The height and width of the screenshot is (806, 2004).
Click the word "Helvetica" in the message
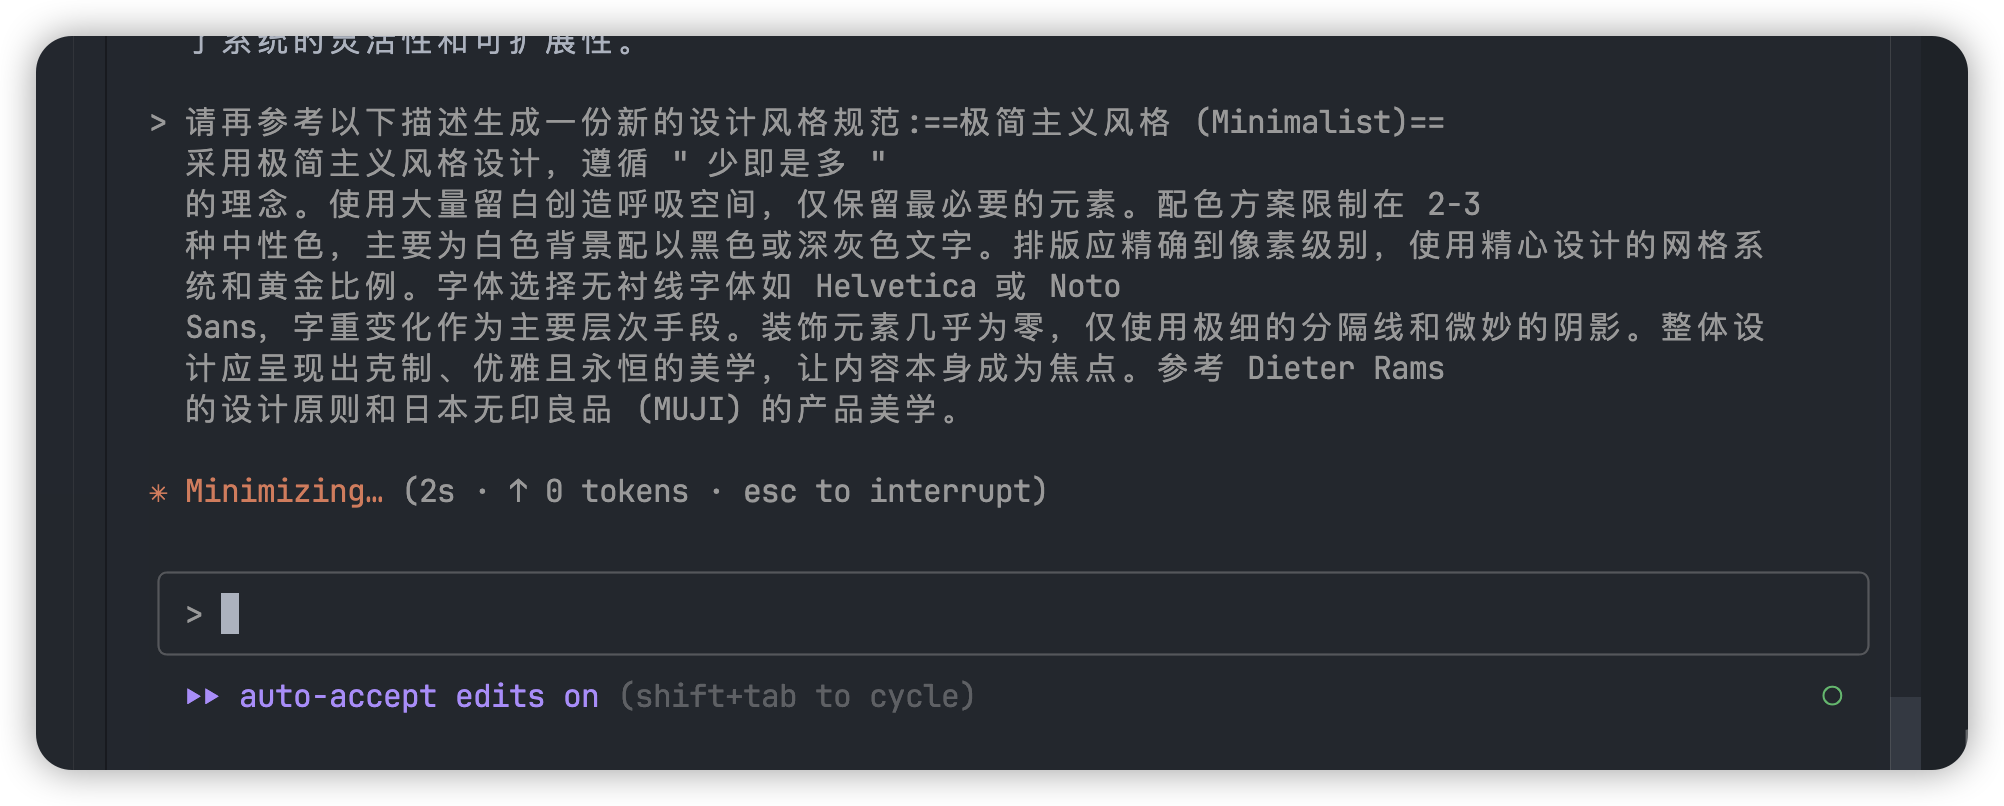895,287
